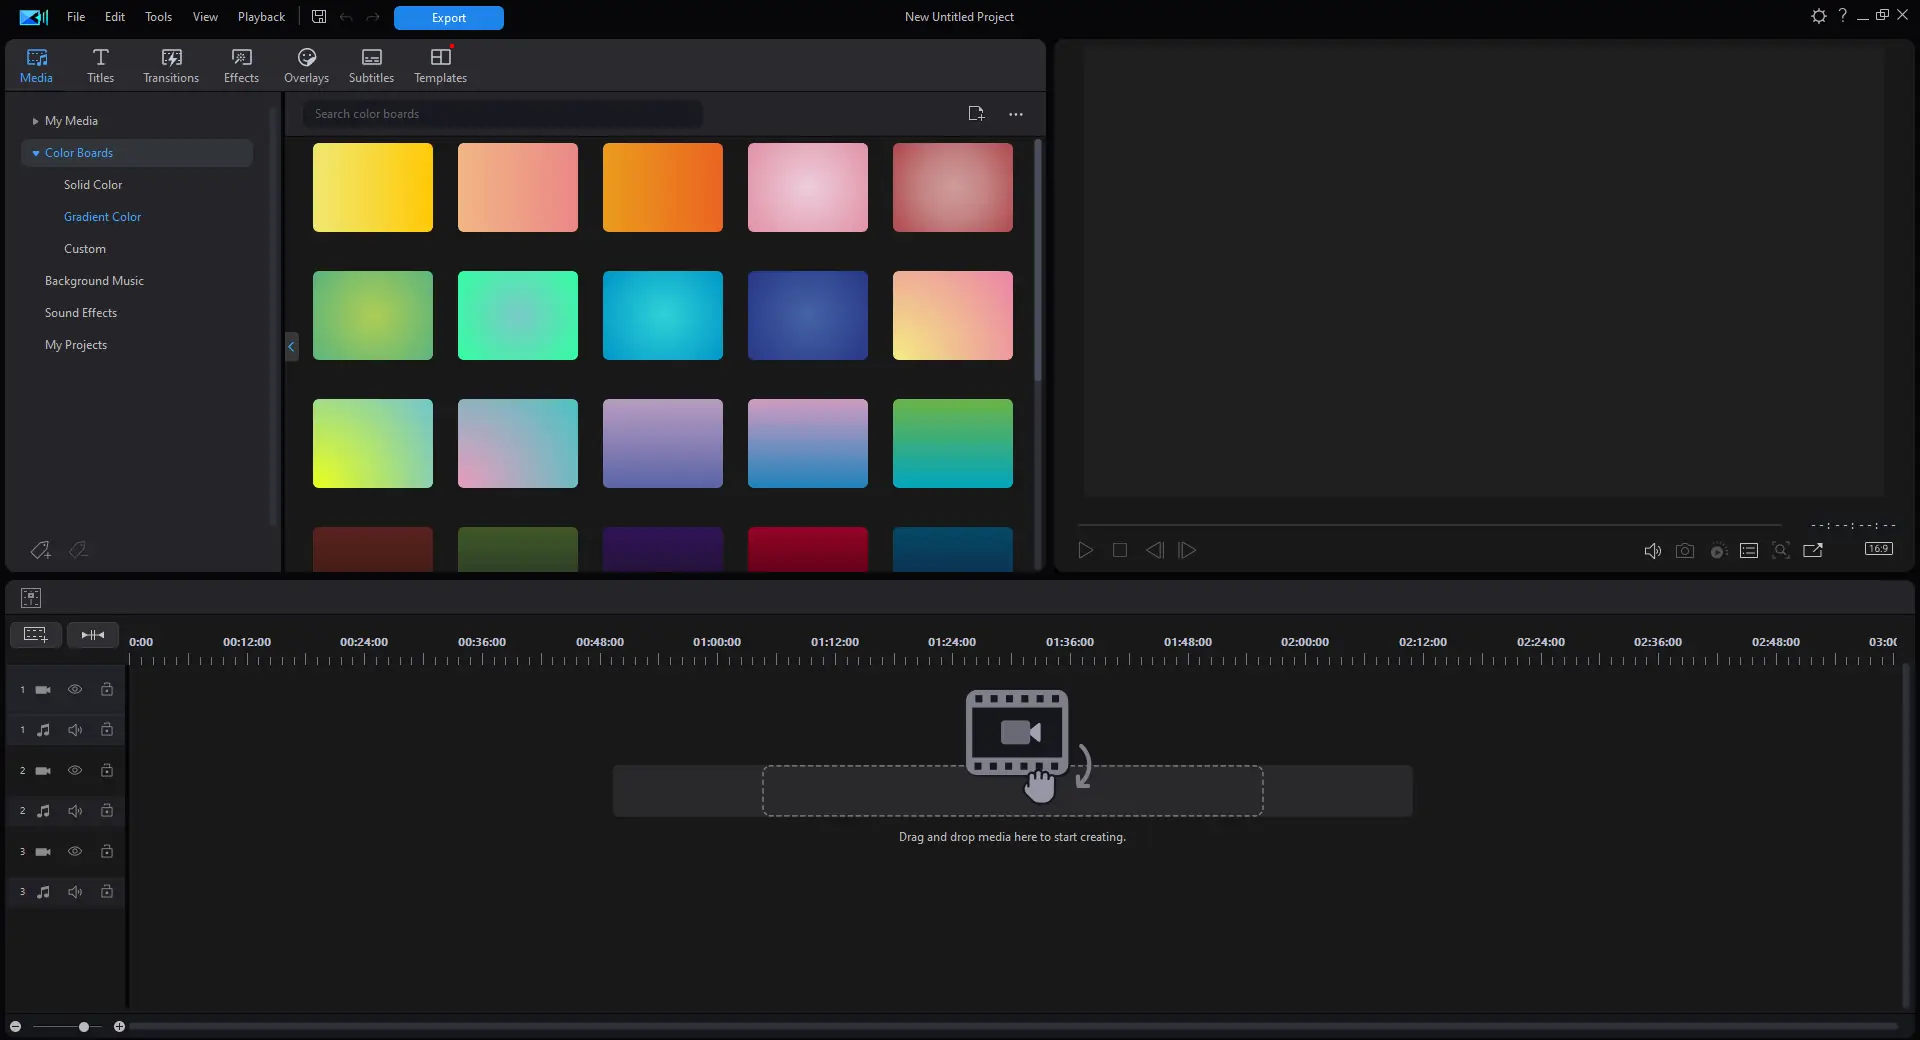Click the snapshot camera icon in preview
The width and height of the screenshot is (1920, 1040).
click(1685, 551)
